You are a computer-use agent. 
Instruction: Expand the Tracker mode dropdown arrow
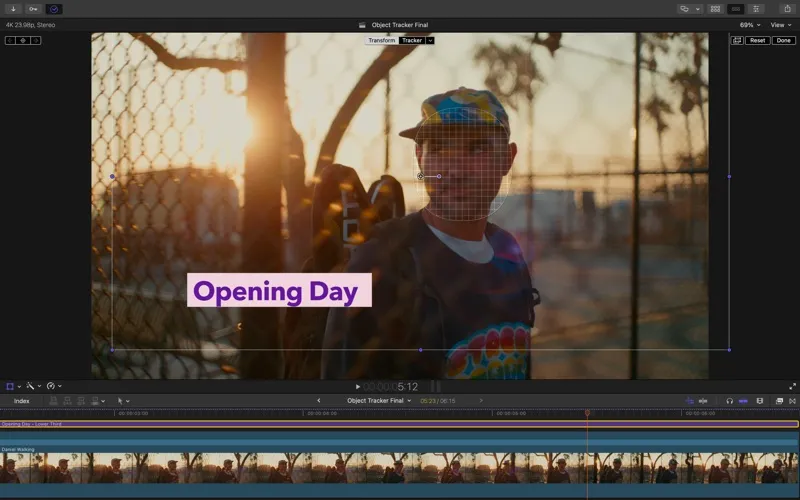(430, 40)
